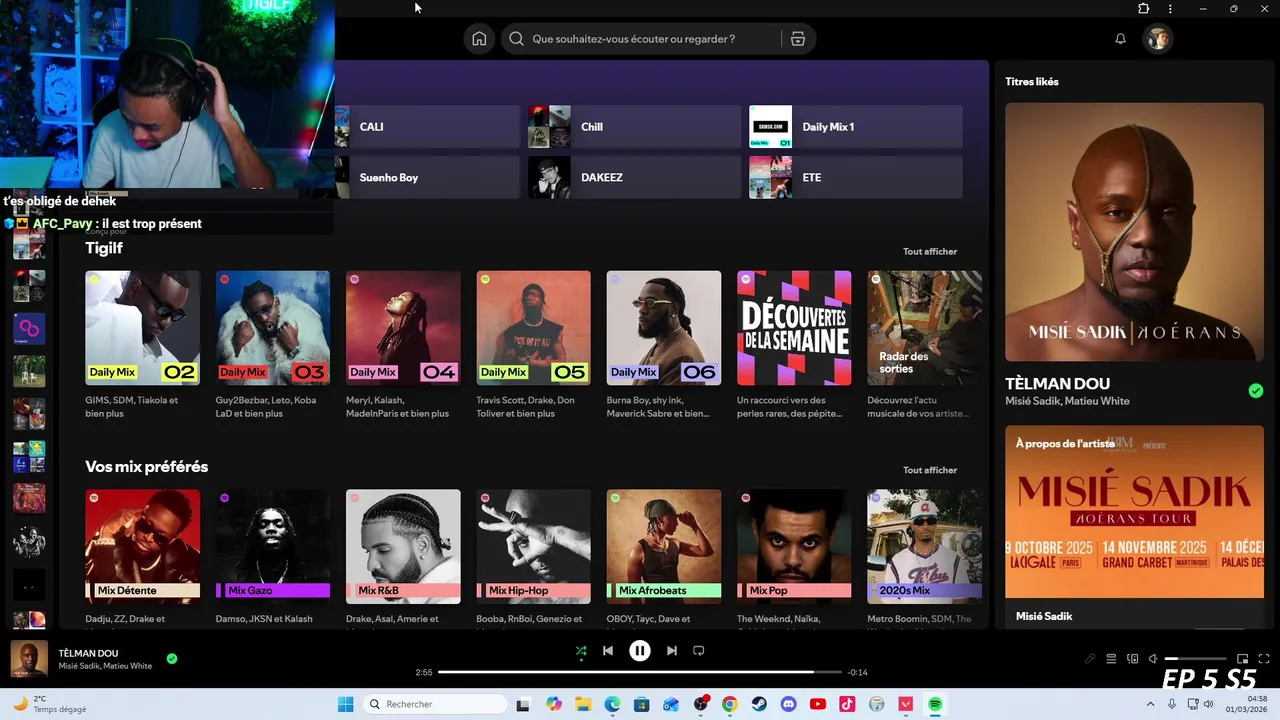Viewport: 1280px width, 720px height.
Task: Go to Spotify Home with the house icon
Action: point(479,39)
